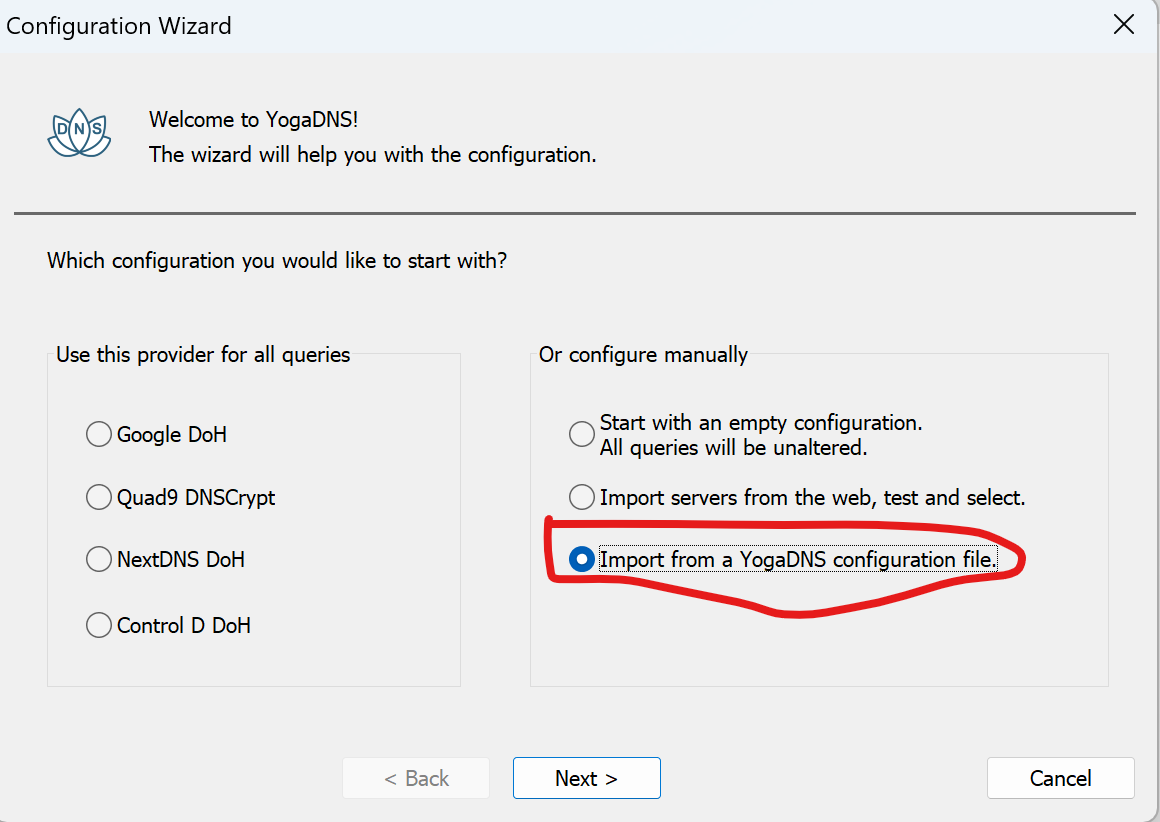Select Import from a YogaDNS configuration file
Screen dimensions: 1160x822
pyautogui.click(x=581, y=560)
